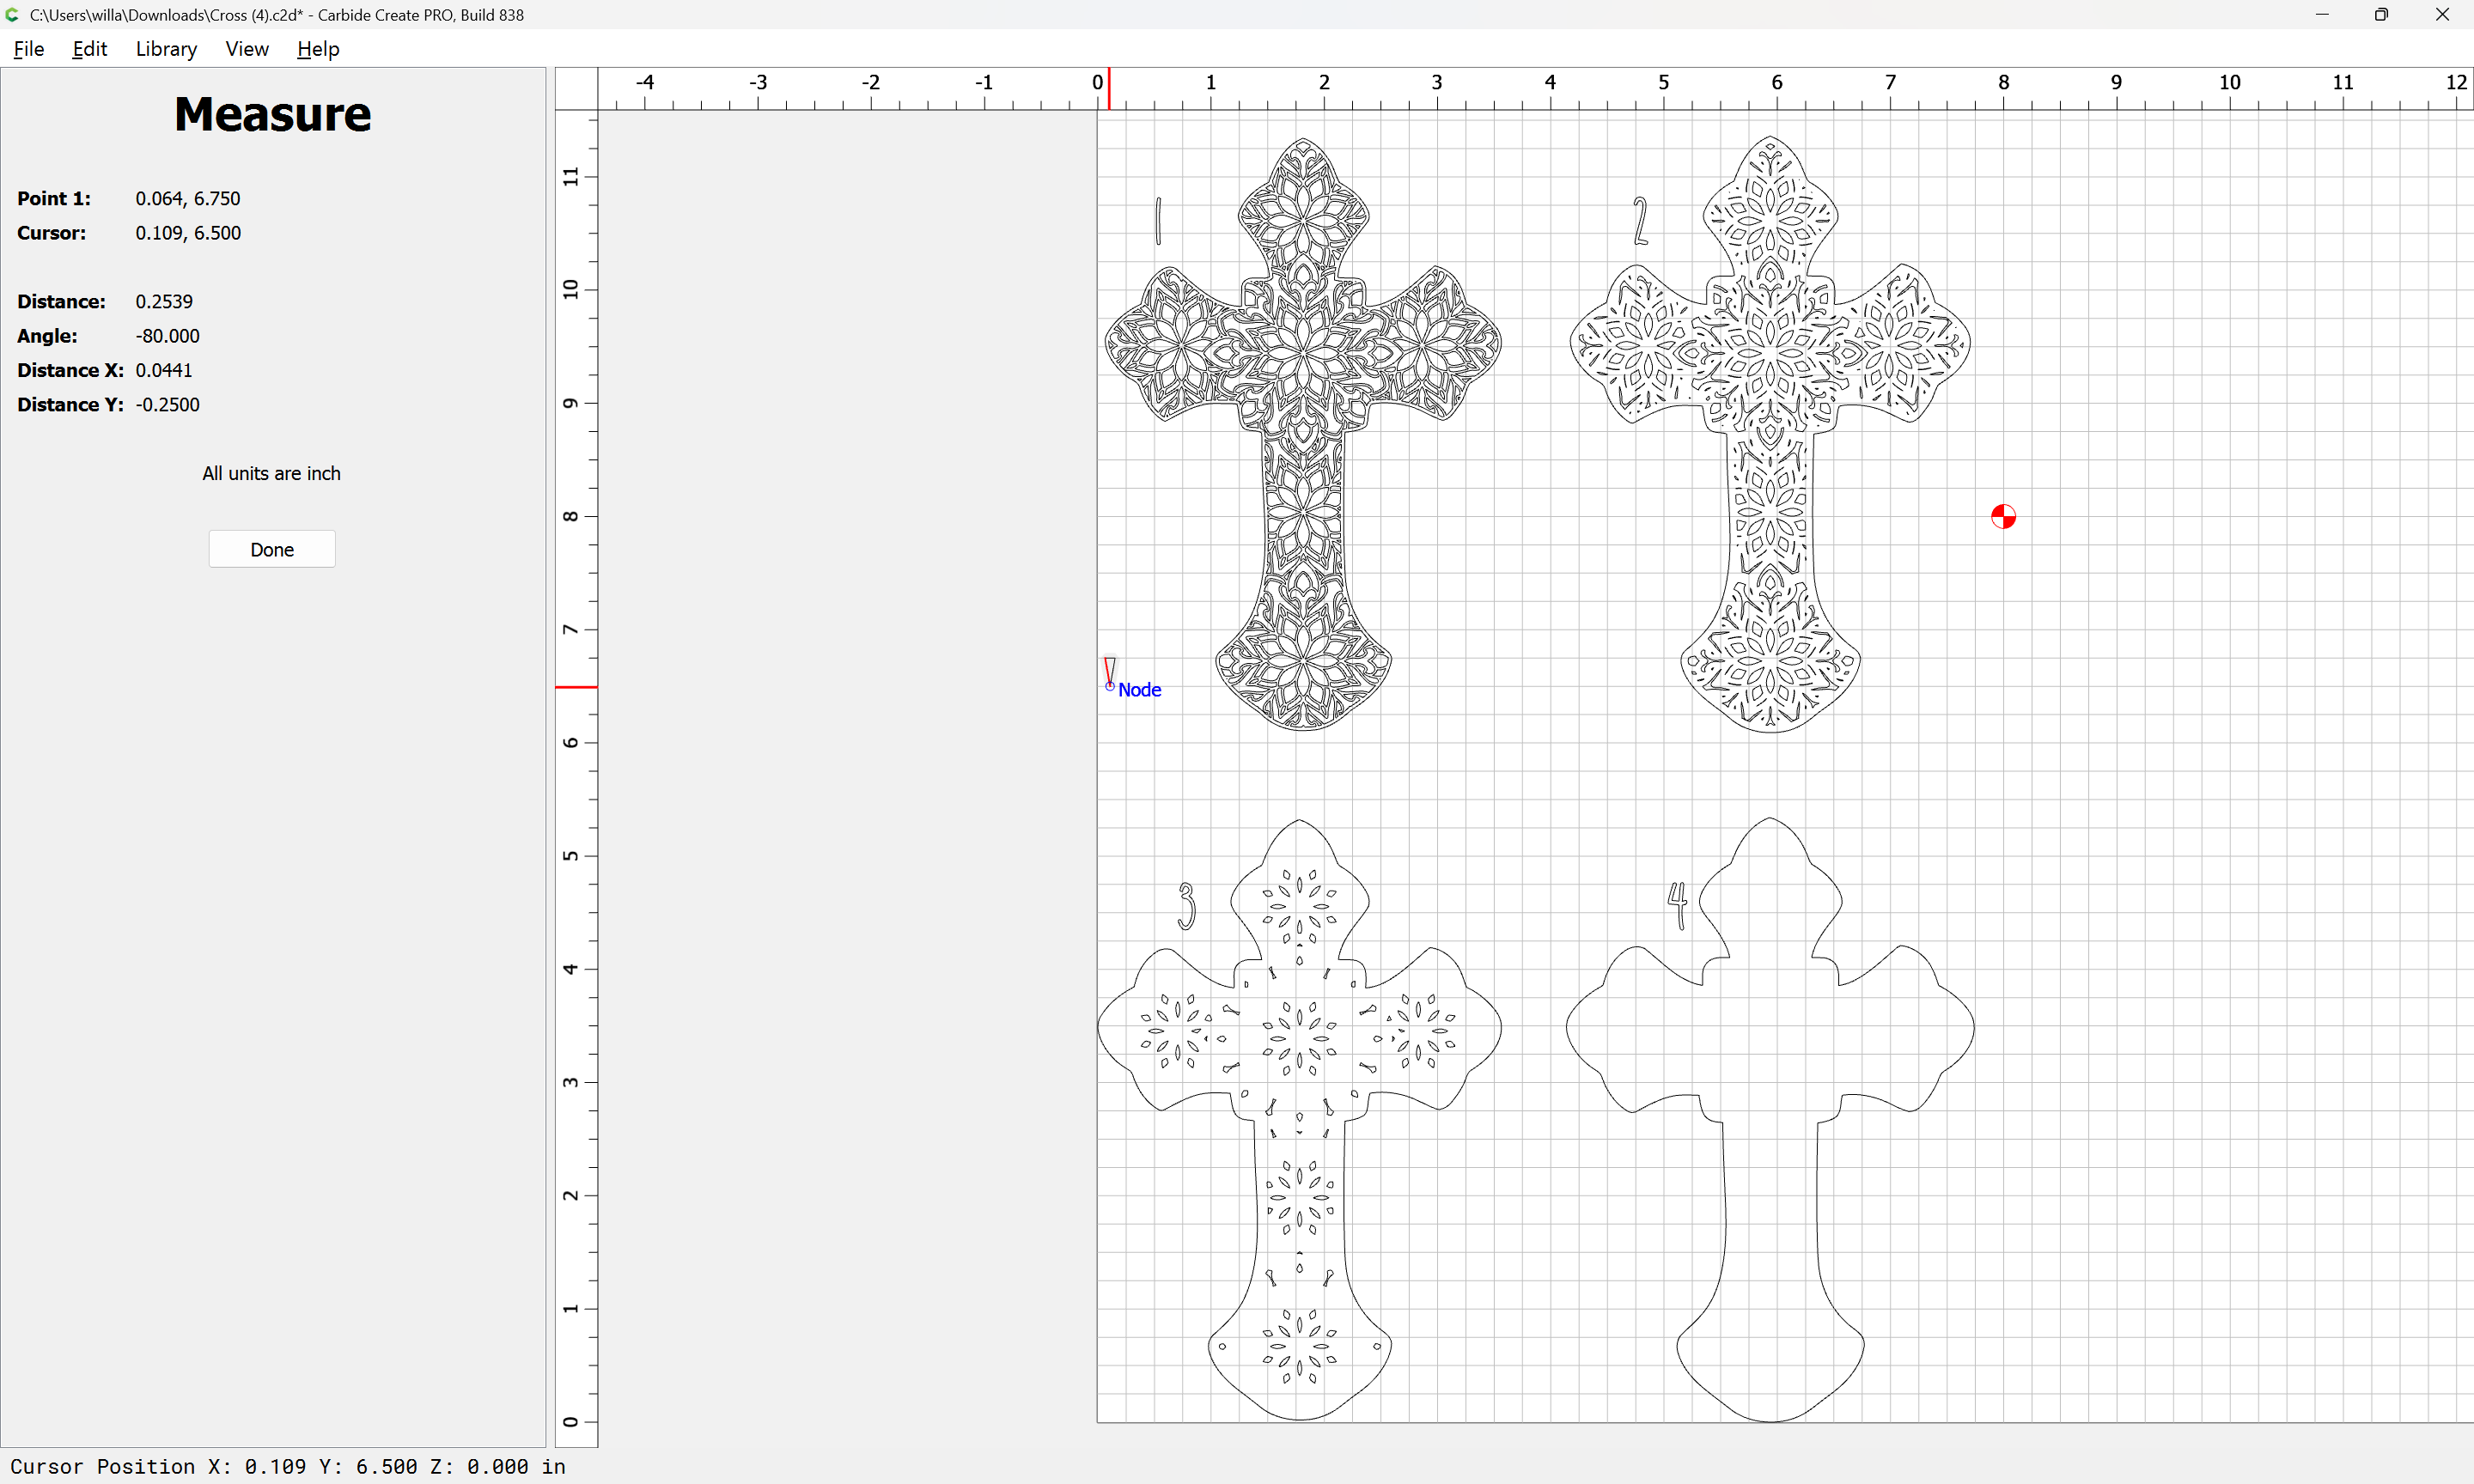Open the File menu
Image resolution: width=2474 pixels, height=1484 pixels.
coord(28,49)
